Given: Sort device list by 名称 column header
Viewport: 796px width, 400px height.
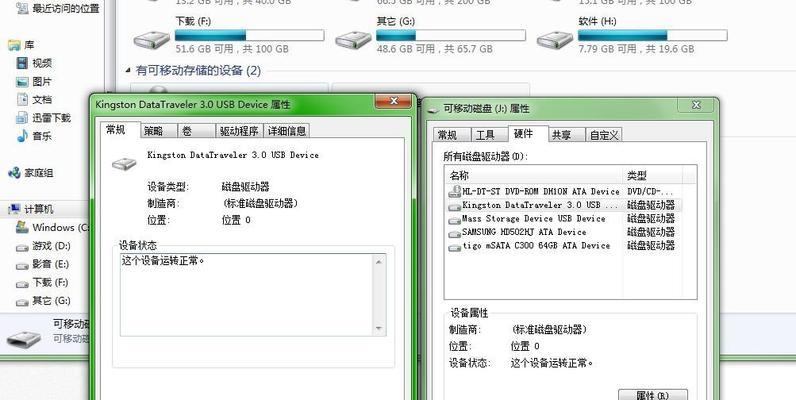Looking at the screenshot, I should [534, 175].
